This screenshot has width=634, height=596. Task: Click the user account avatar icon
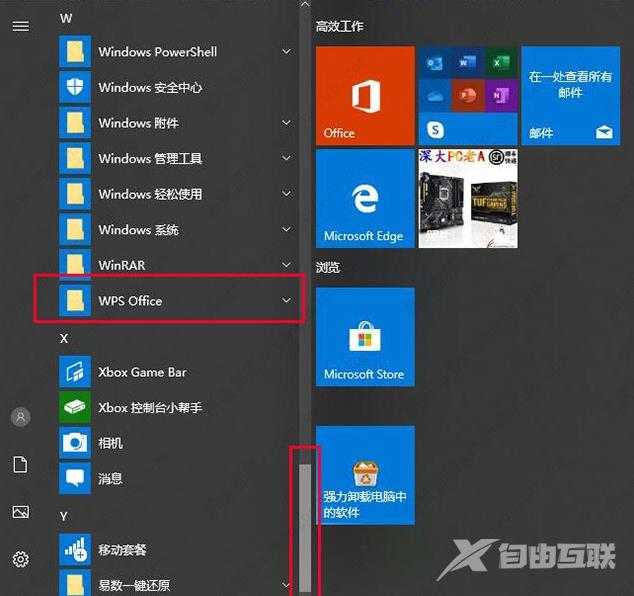pos(21,417)
